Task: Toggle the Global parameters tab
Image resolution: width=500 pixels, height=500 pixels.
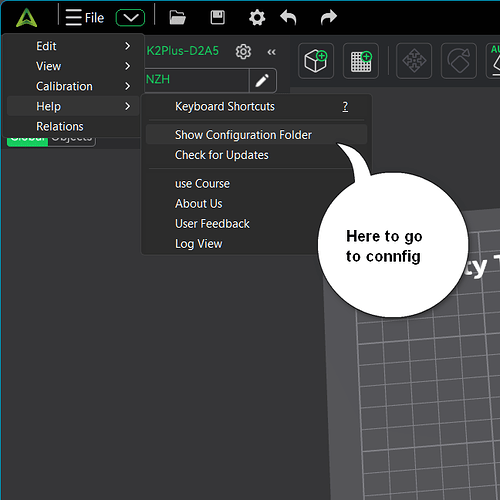Action: pyautogui.click(x=28, y=141)
